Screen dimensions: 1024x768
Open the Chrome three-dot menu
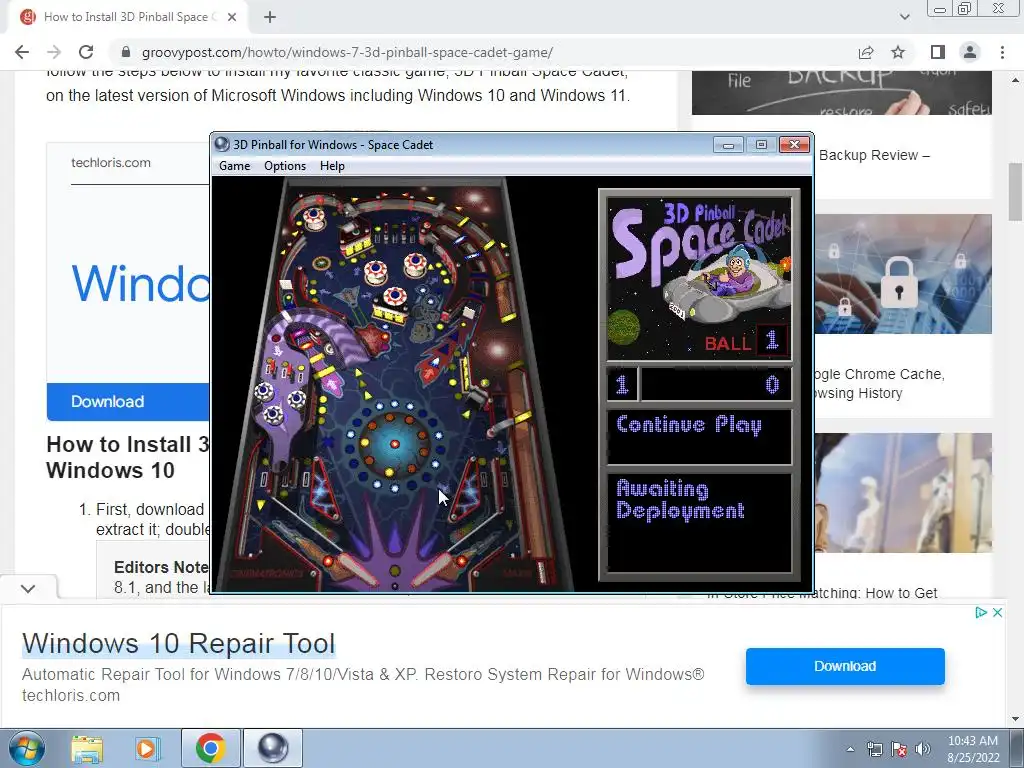click(1002, 52)
